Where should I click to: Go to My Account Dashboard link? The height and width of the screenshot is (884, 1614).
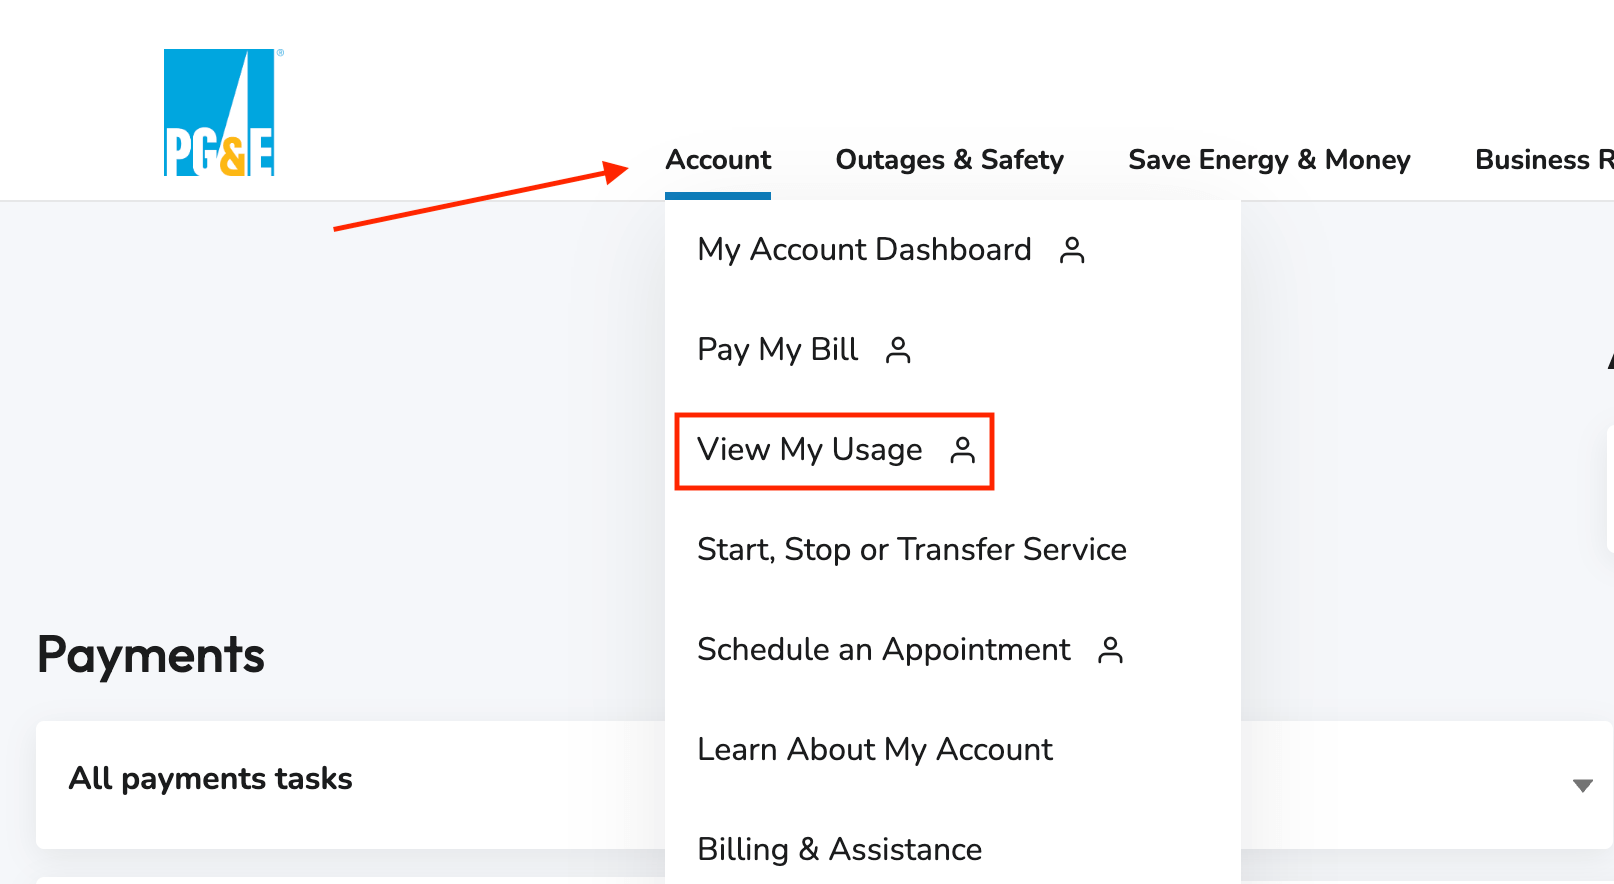864,250
